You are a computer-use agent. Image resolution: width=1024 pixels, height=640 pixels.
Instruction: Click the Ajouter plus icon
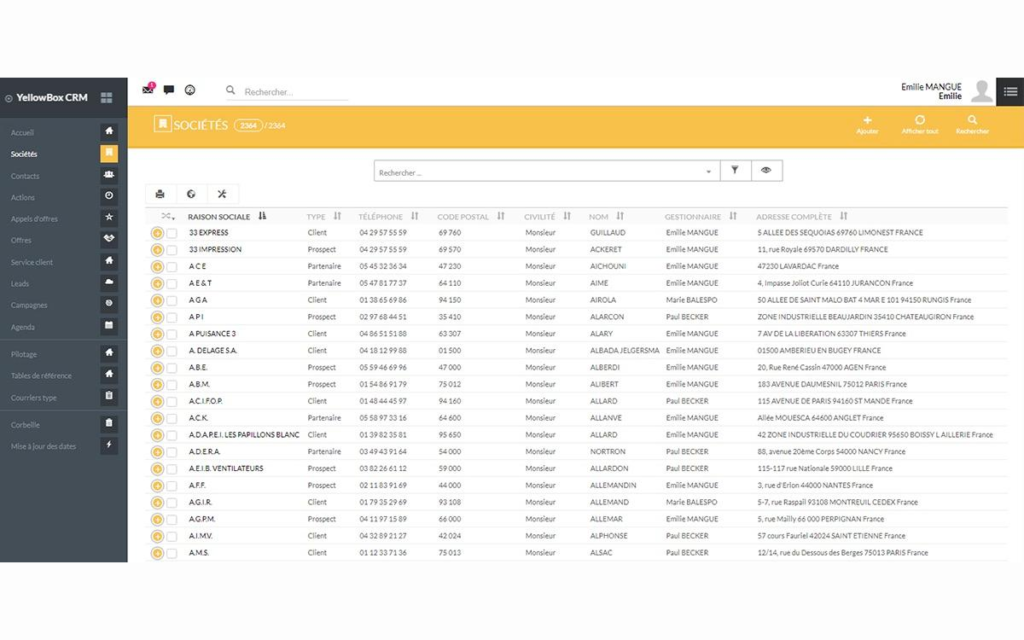point(867,120)
